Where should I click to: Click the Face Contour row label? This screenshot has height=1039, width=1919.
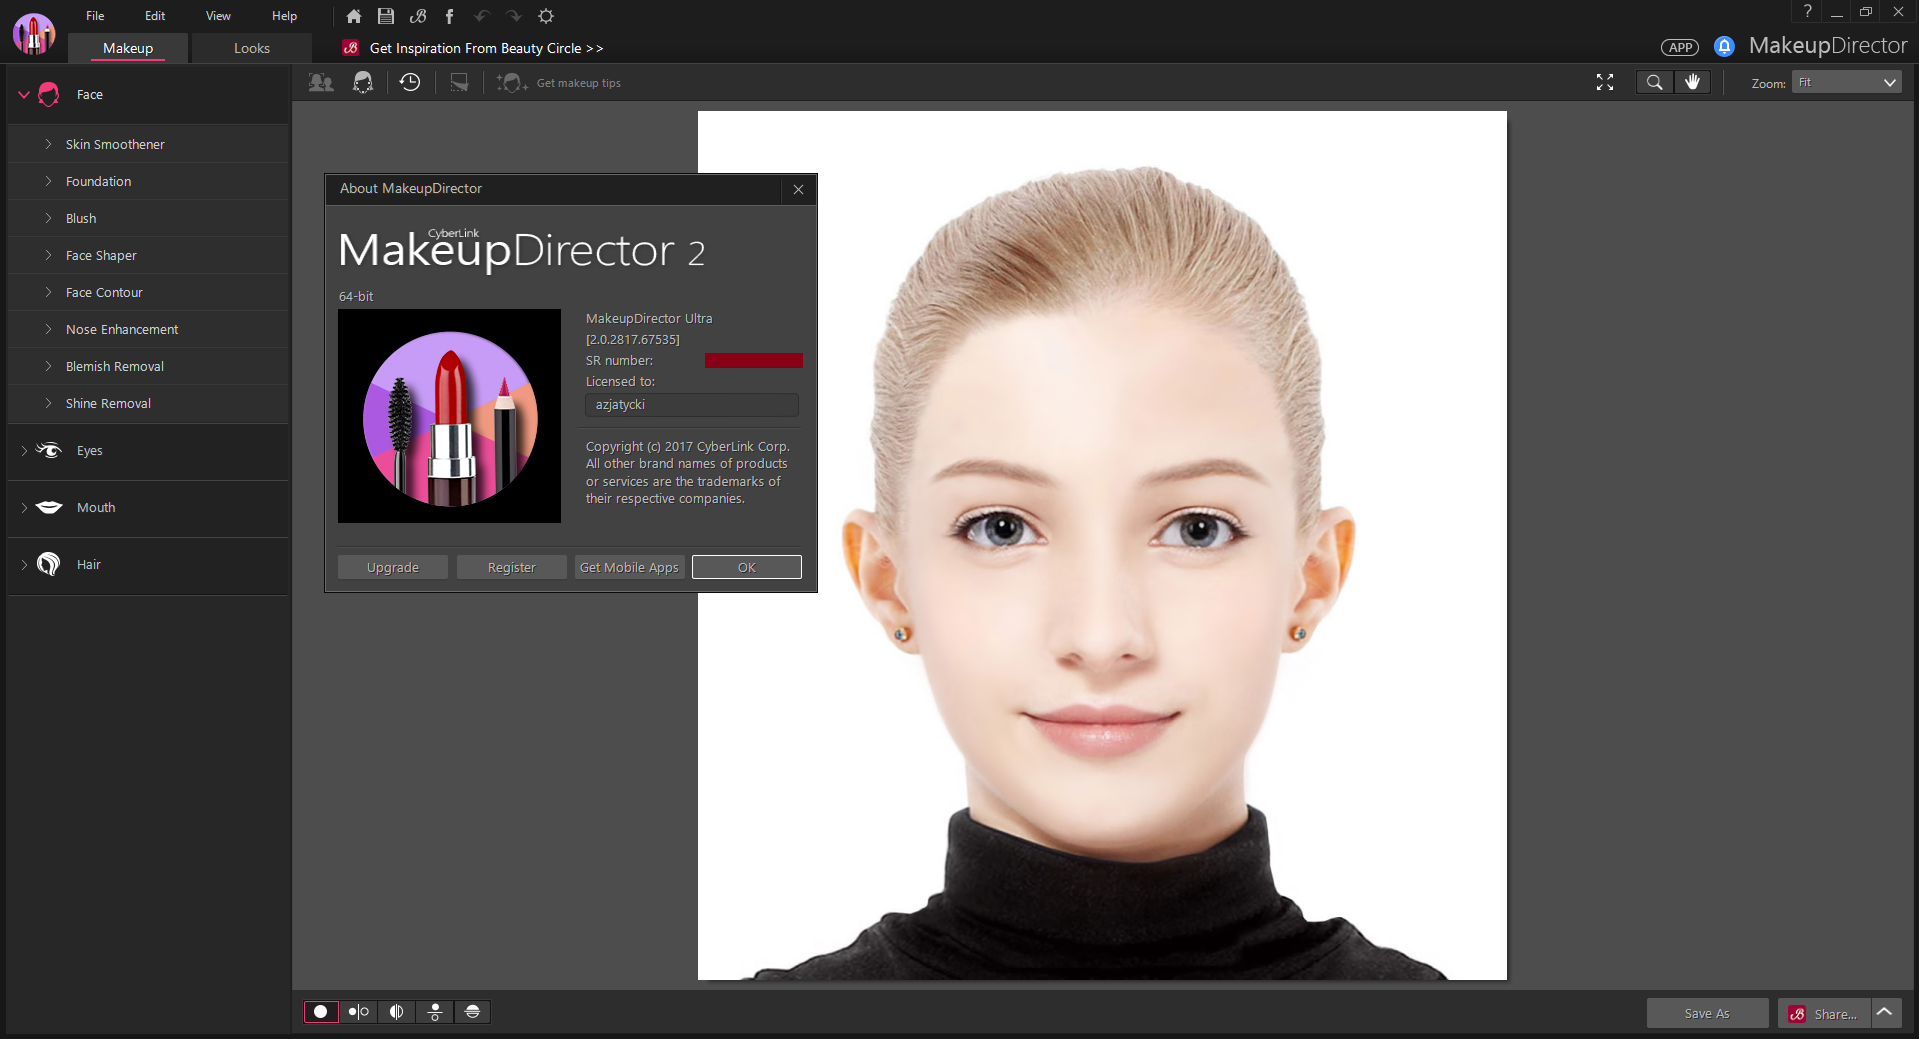(104, 292)
